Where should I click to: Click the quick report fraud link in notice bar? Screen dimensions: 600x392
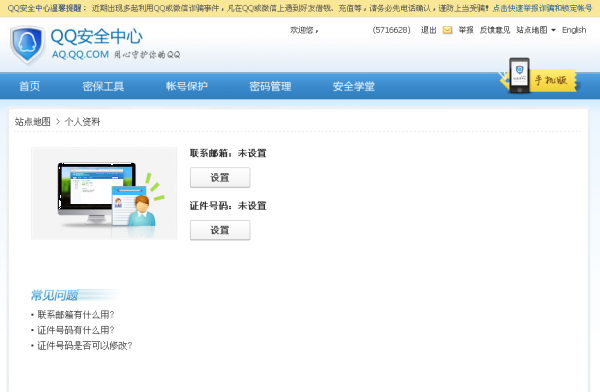pyautogui.click(x=543, y=8)
